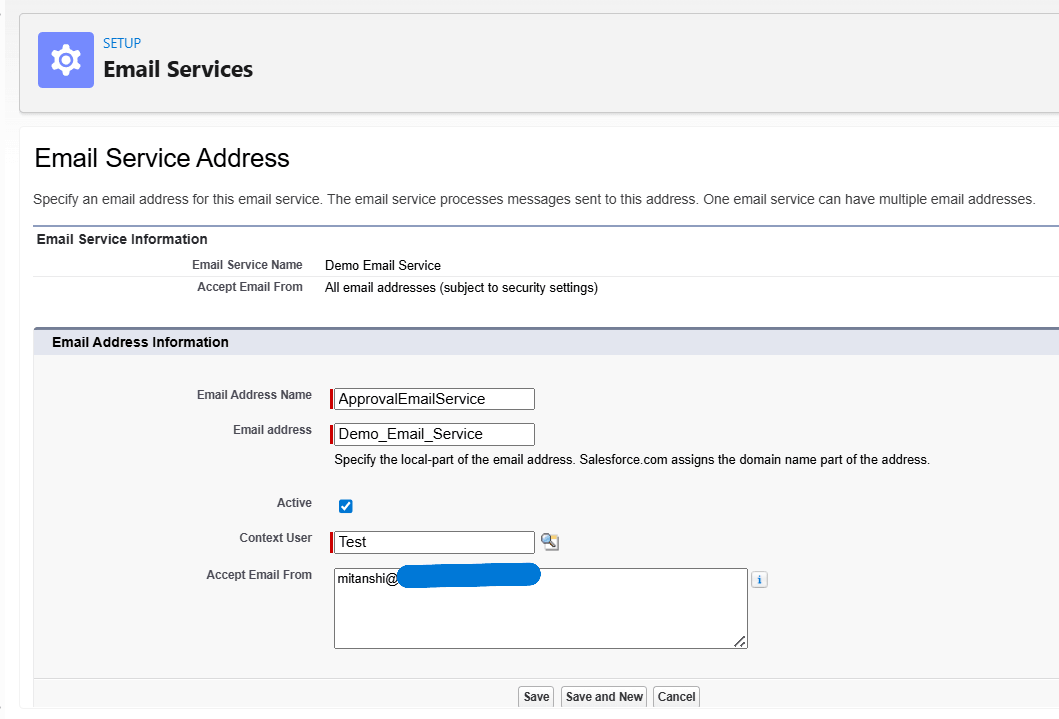Image resolution: width=1059 pixels, height=719 pixels.
Task: Click the Email Service Information section header
Action: [121, 239]
